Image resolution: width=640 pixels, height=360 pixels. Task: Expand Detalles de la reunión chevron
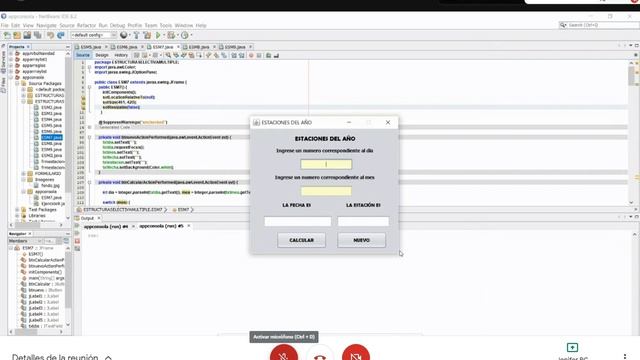[x=108, y=358]
